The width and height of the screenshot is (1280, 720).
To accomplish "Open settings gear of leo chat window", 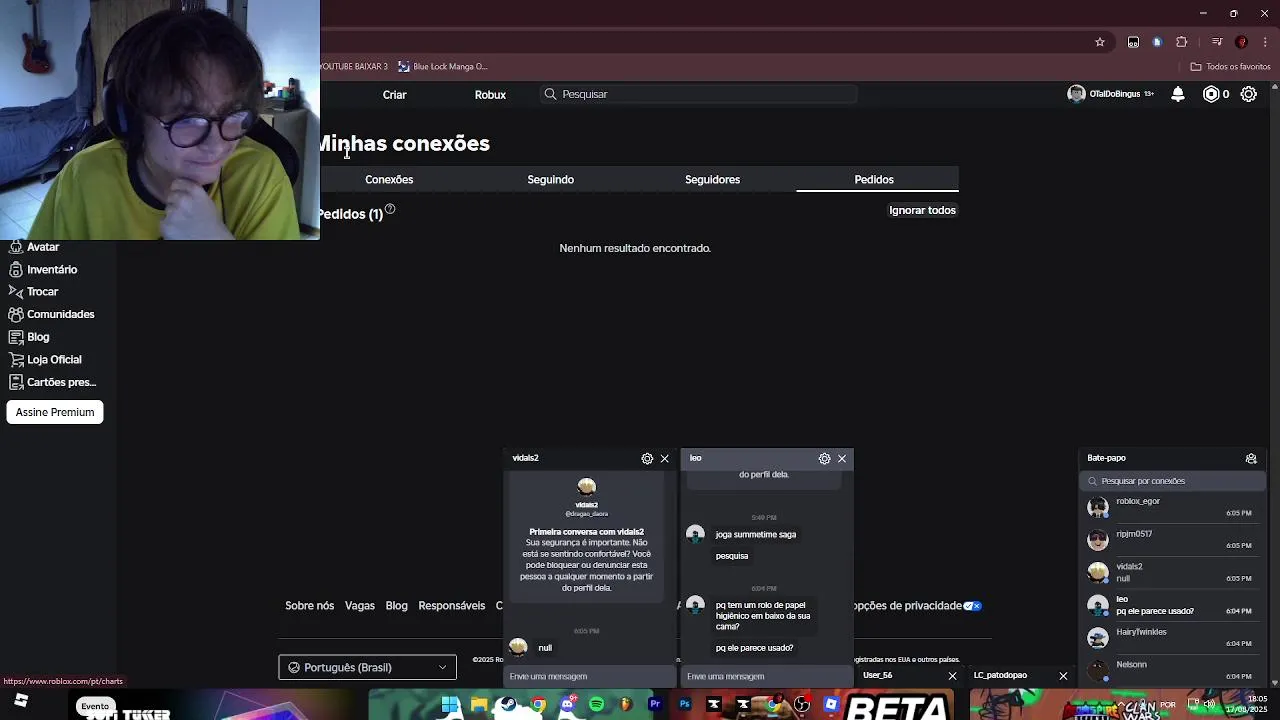I will (x=824, y=459).
